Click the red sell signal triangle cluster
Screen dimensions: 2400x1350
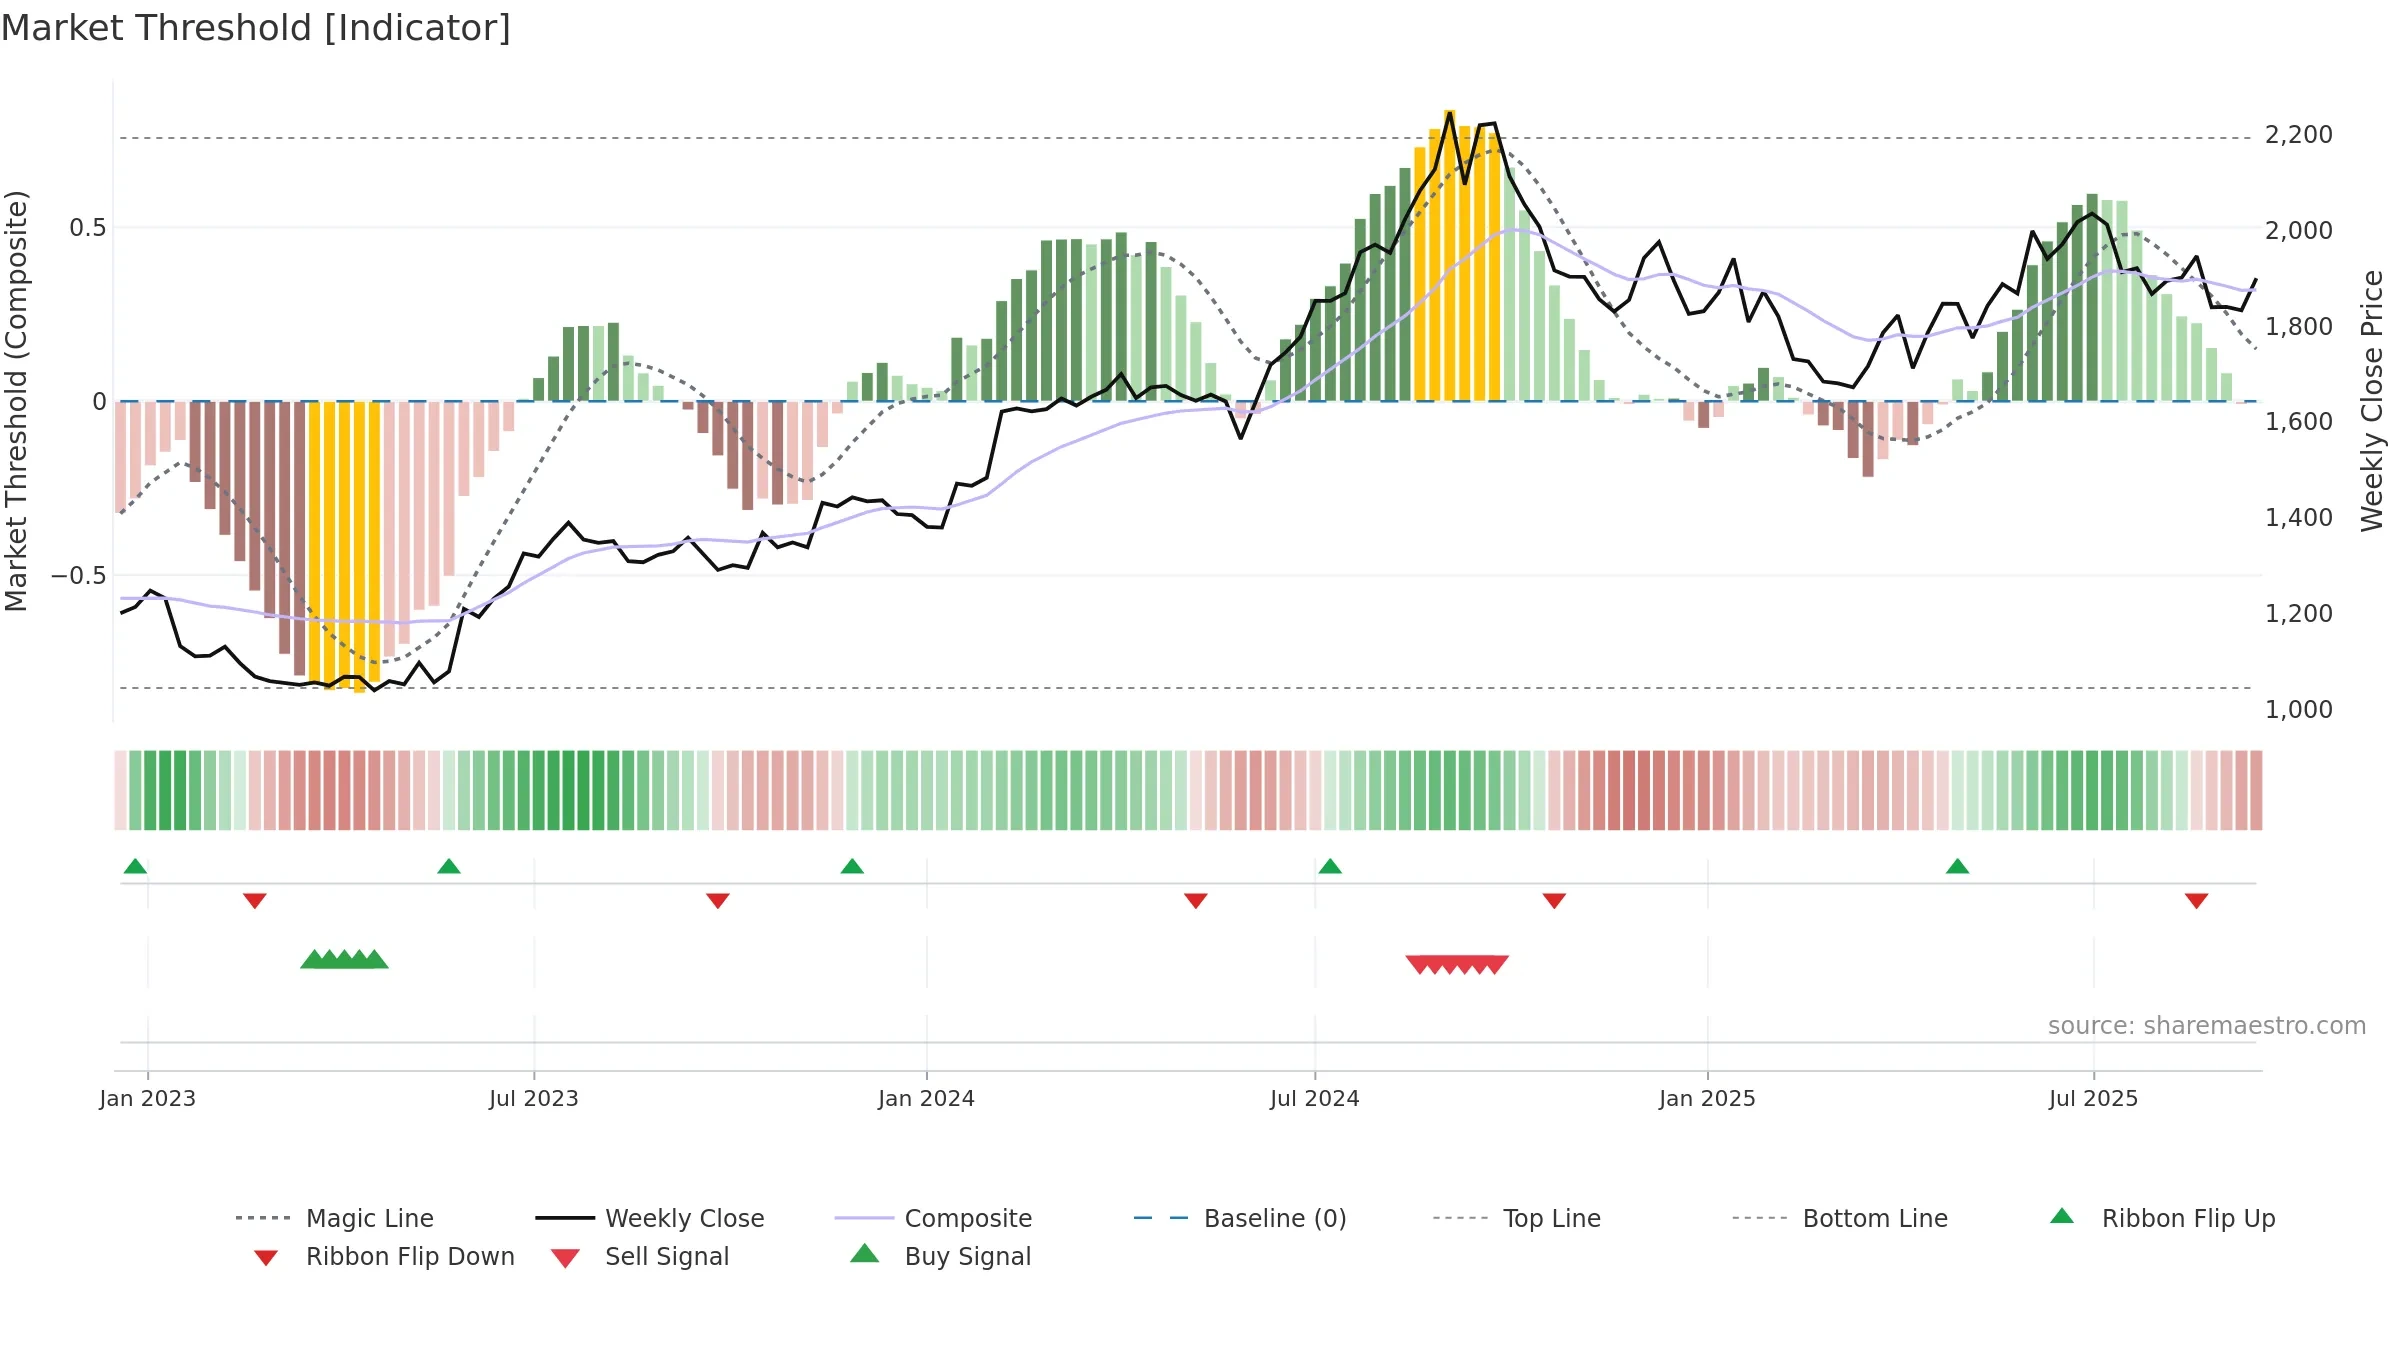tap(1457, 964)
